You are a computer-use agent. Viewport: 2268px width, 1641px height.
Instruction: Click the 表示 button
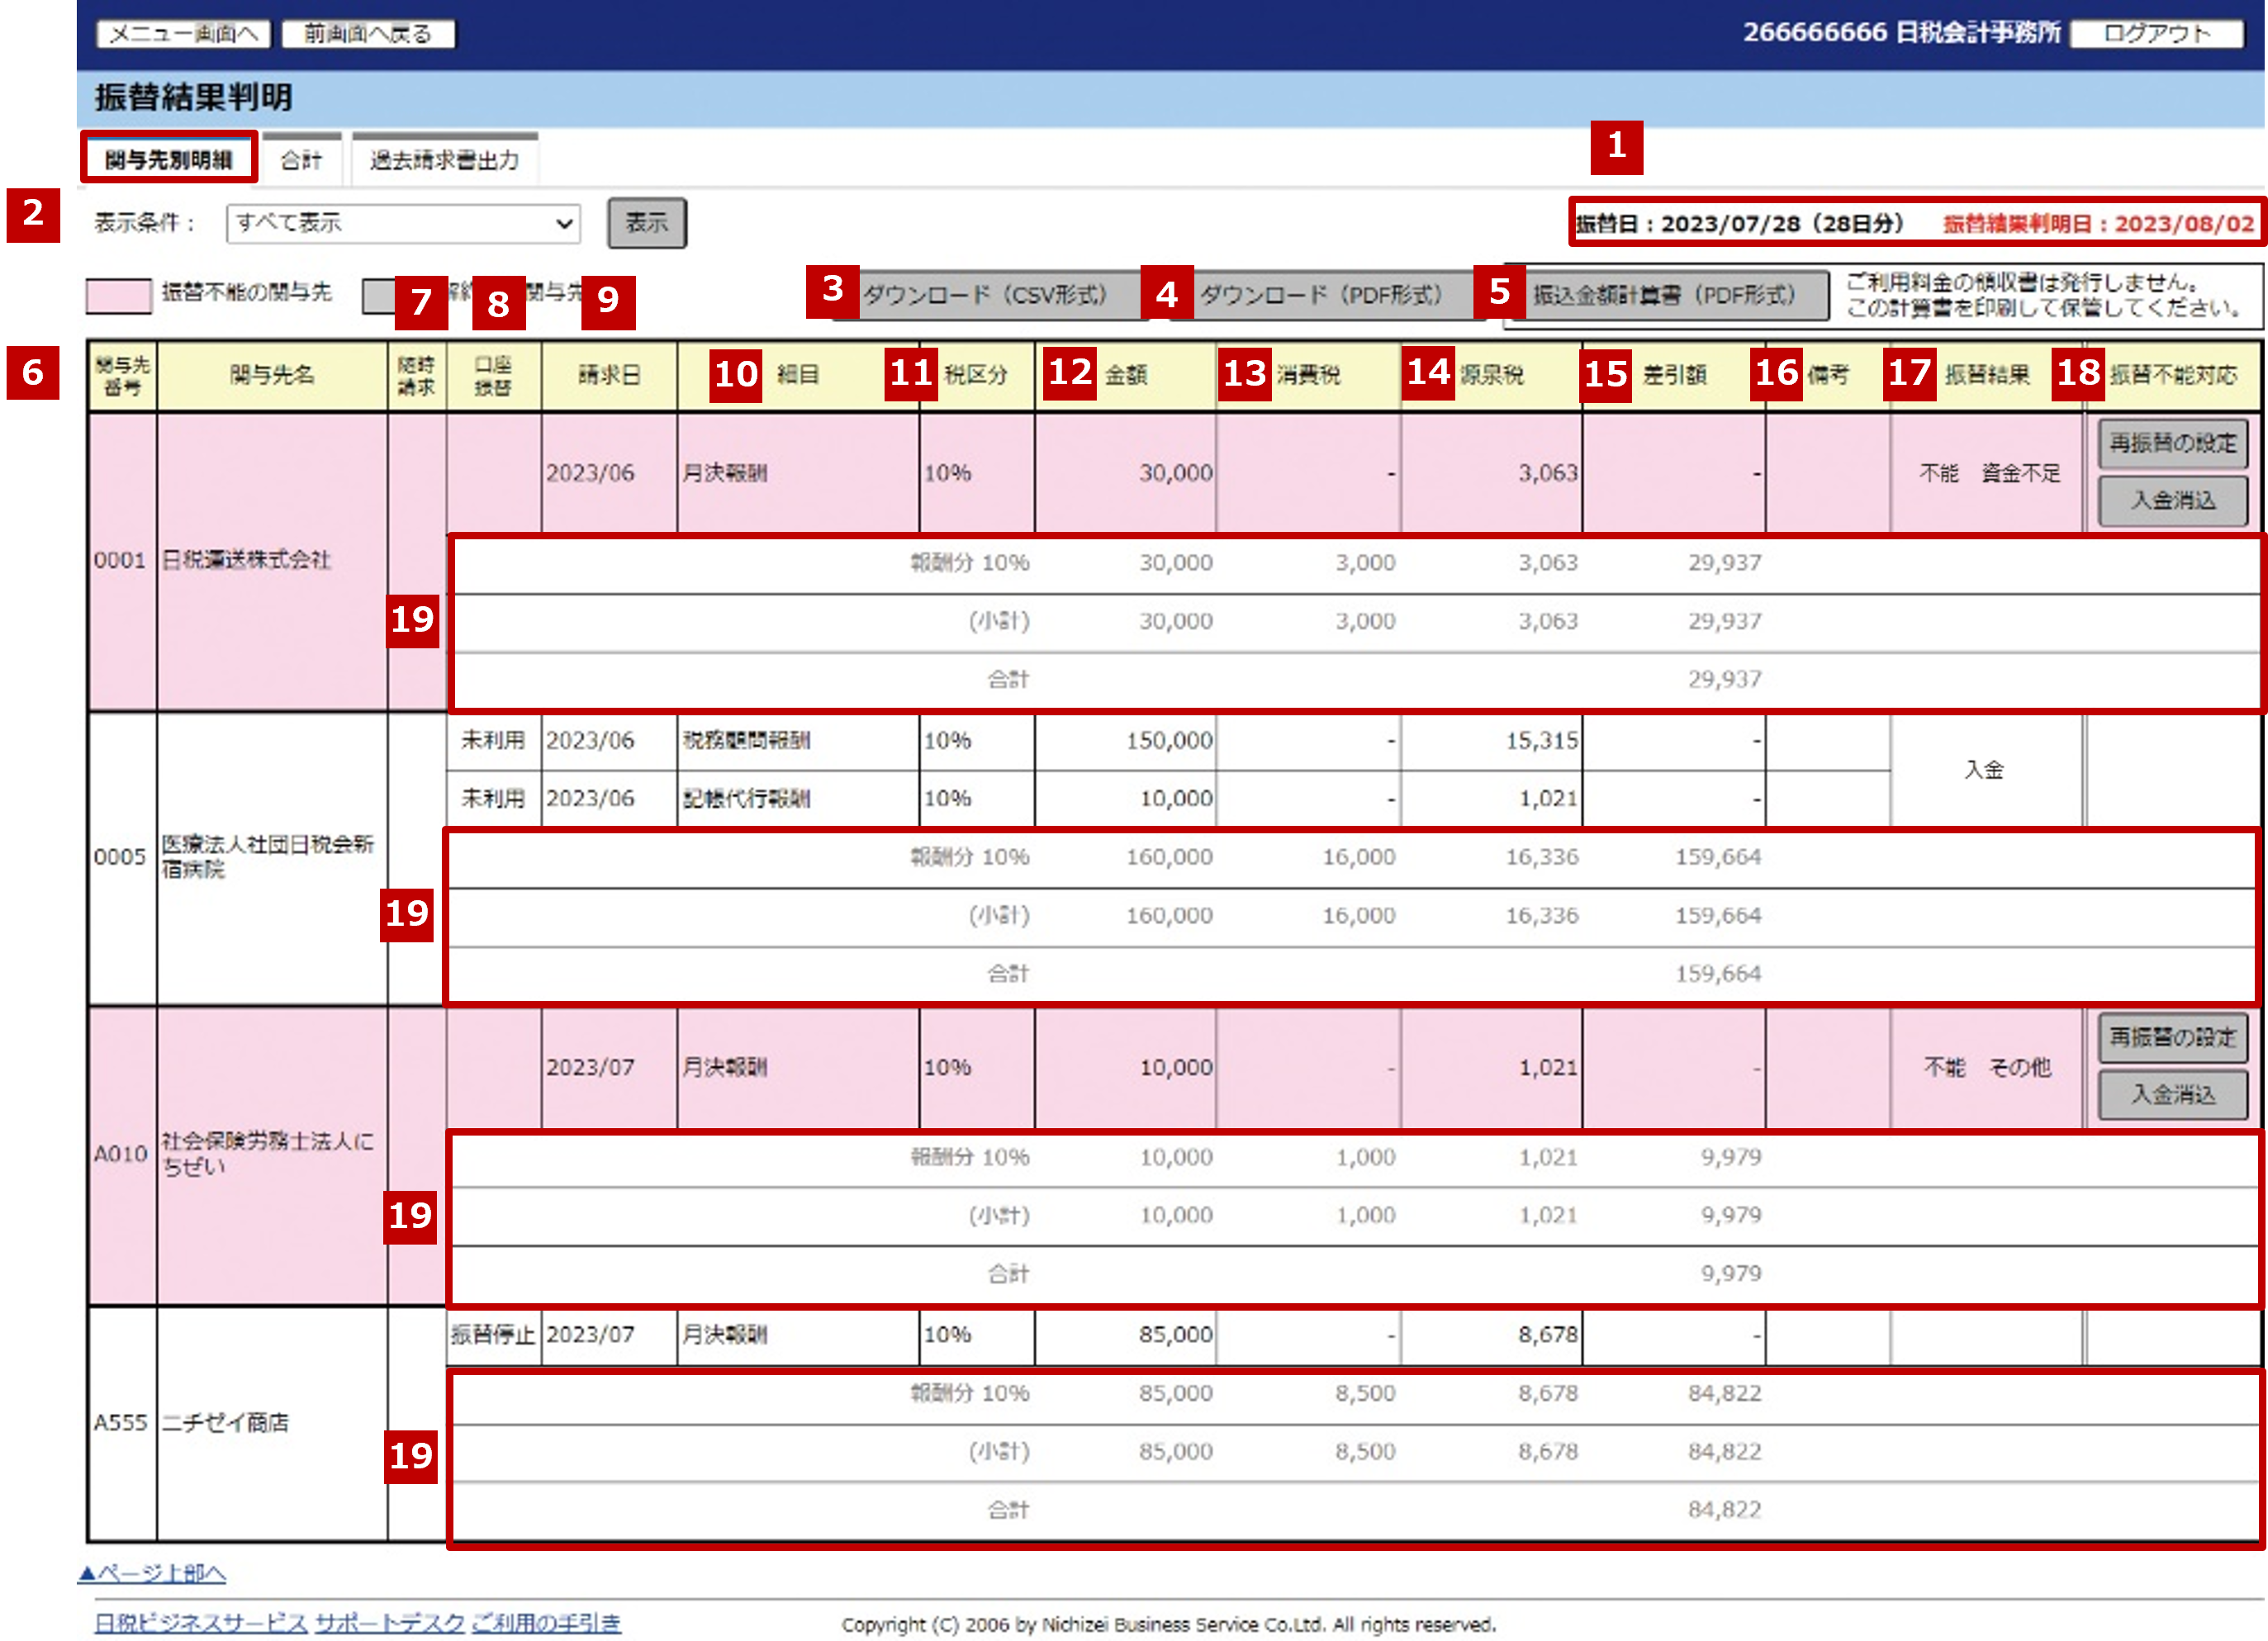[x=646, y=223]
